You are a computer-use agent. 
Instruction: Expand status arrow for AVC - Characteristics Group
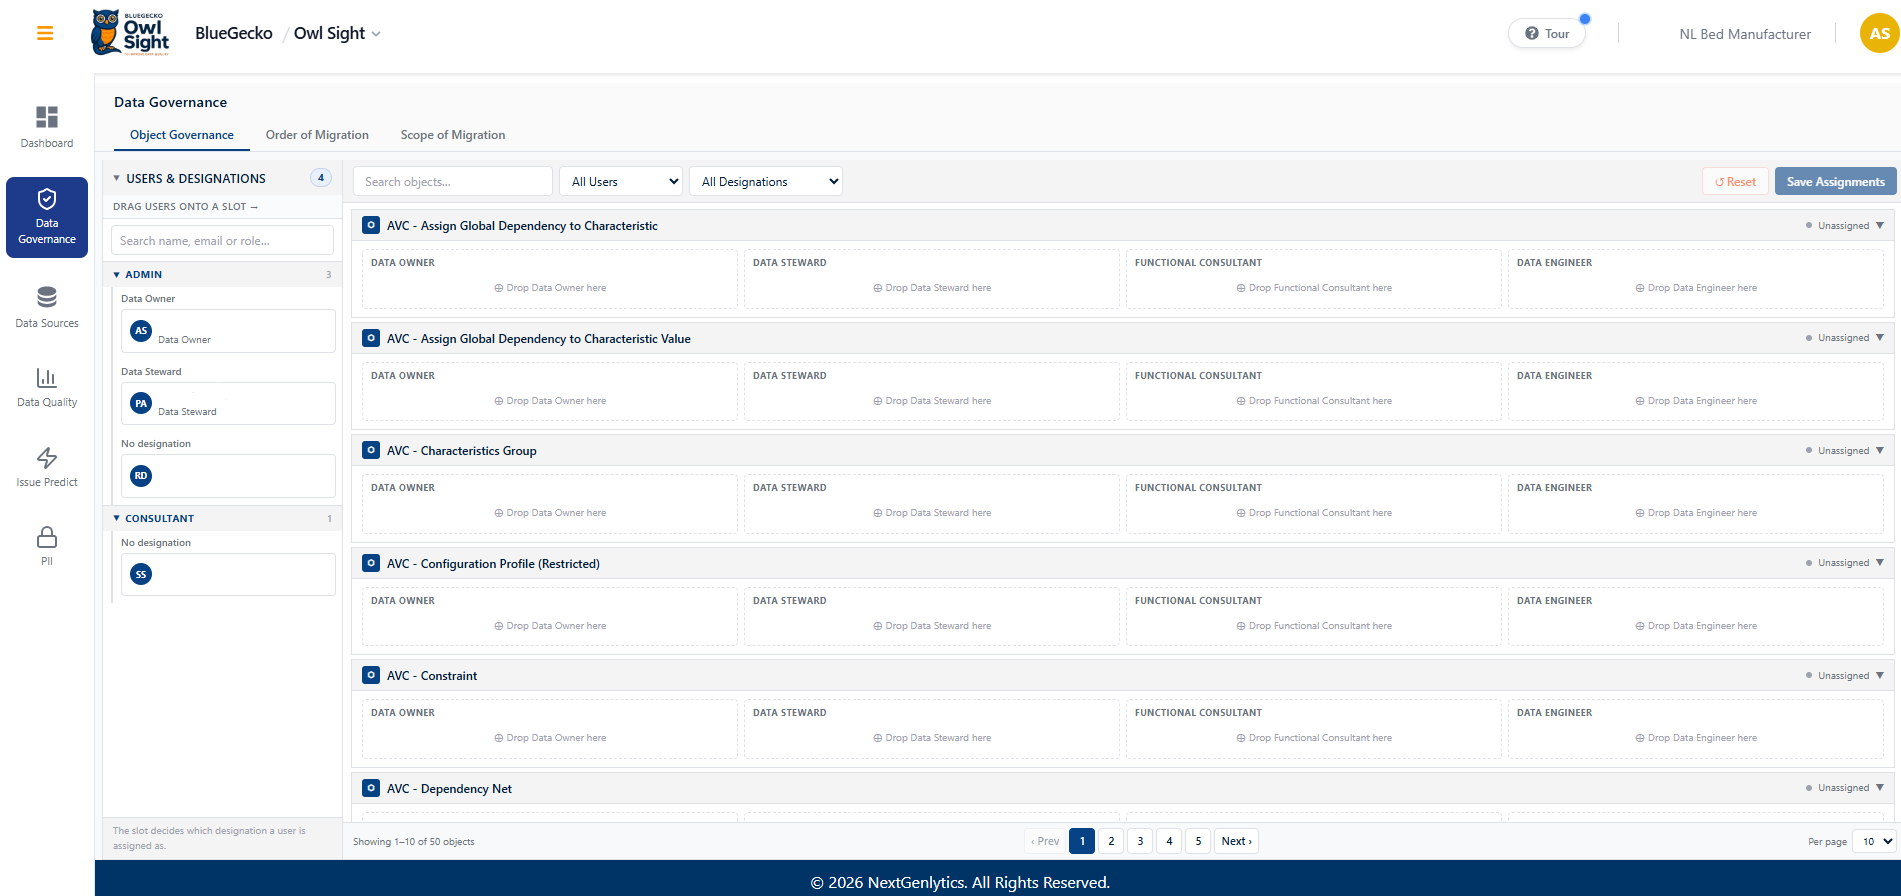1880,450
